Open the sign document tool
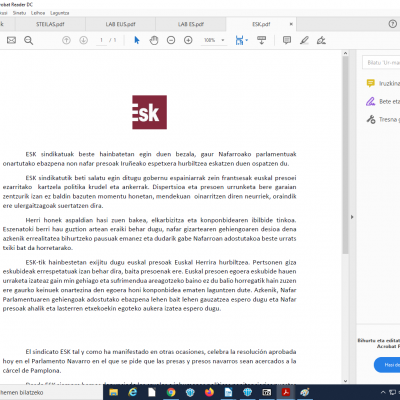 [x=321, y=40]
